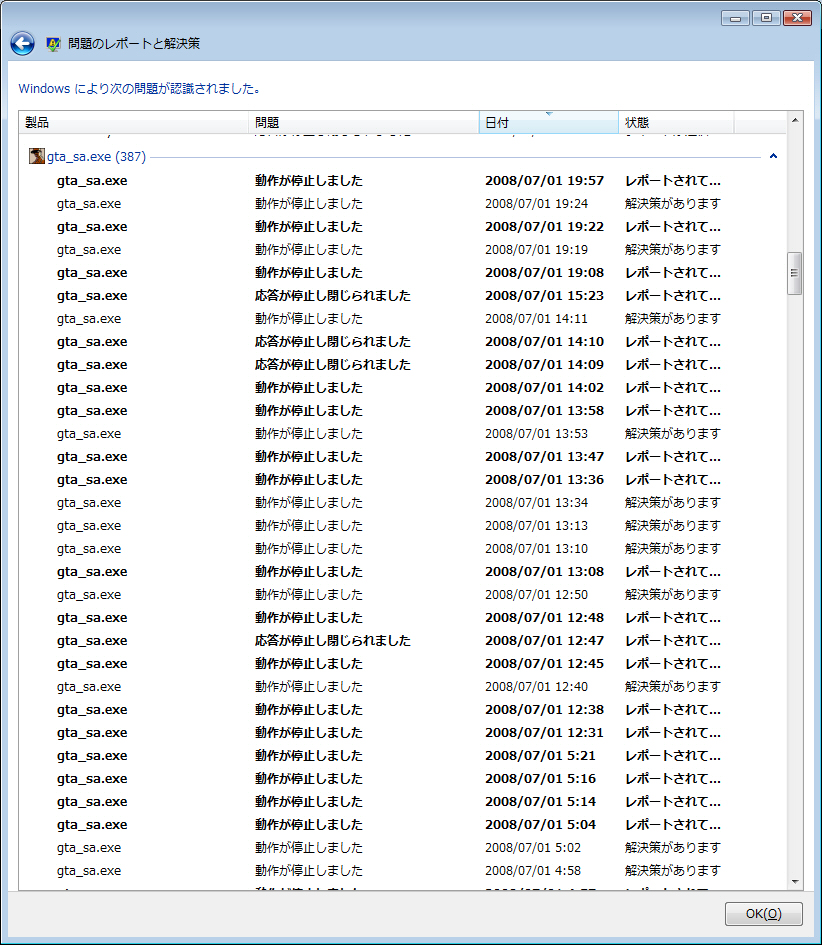This screenshot has width=822, height=945.
Task: Select the report dated 2008/07/01 19:57
Action: [544, 181]
